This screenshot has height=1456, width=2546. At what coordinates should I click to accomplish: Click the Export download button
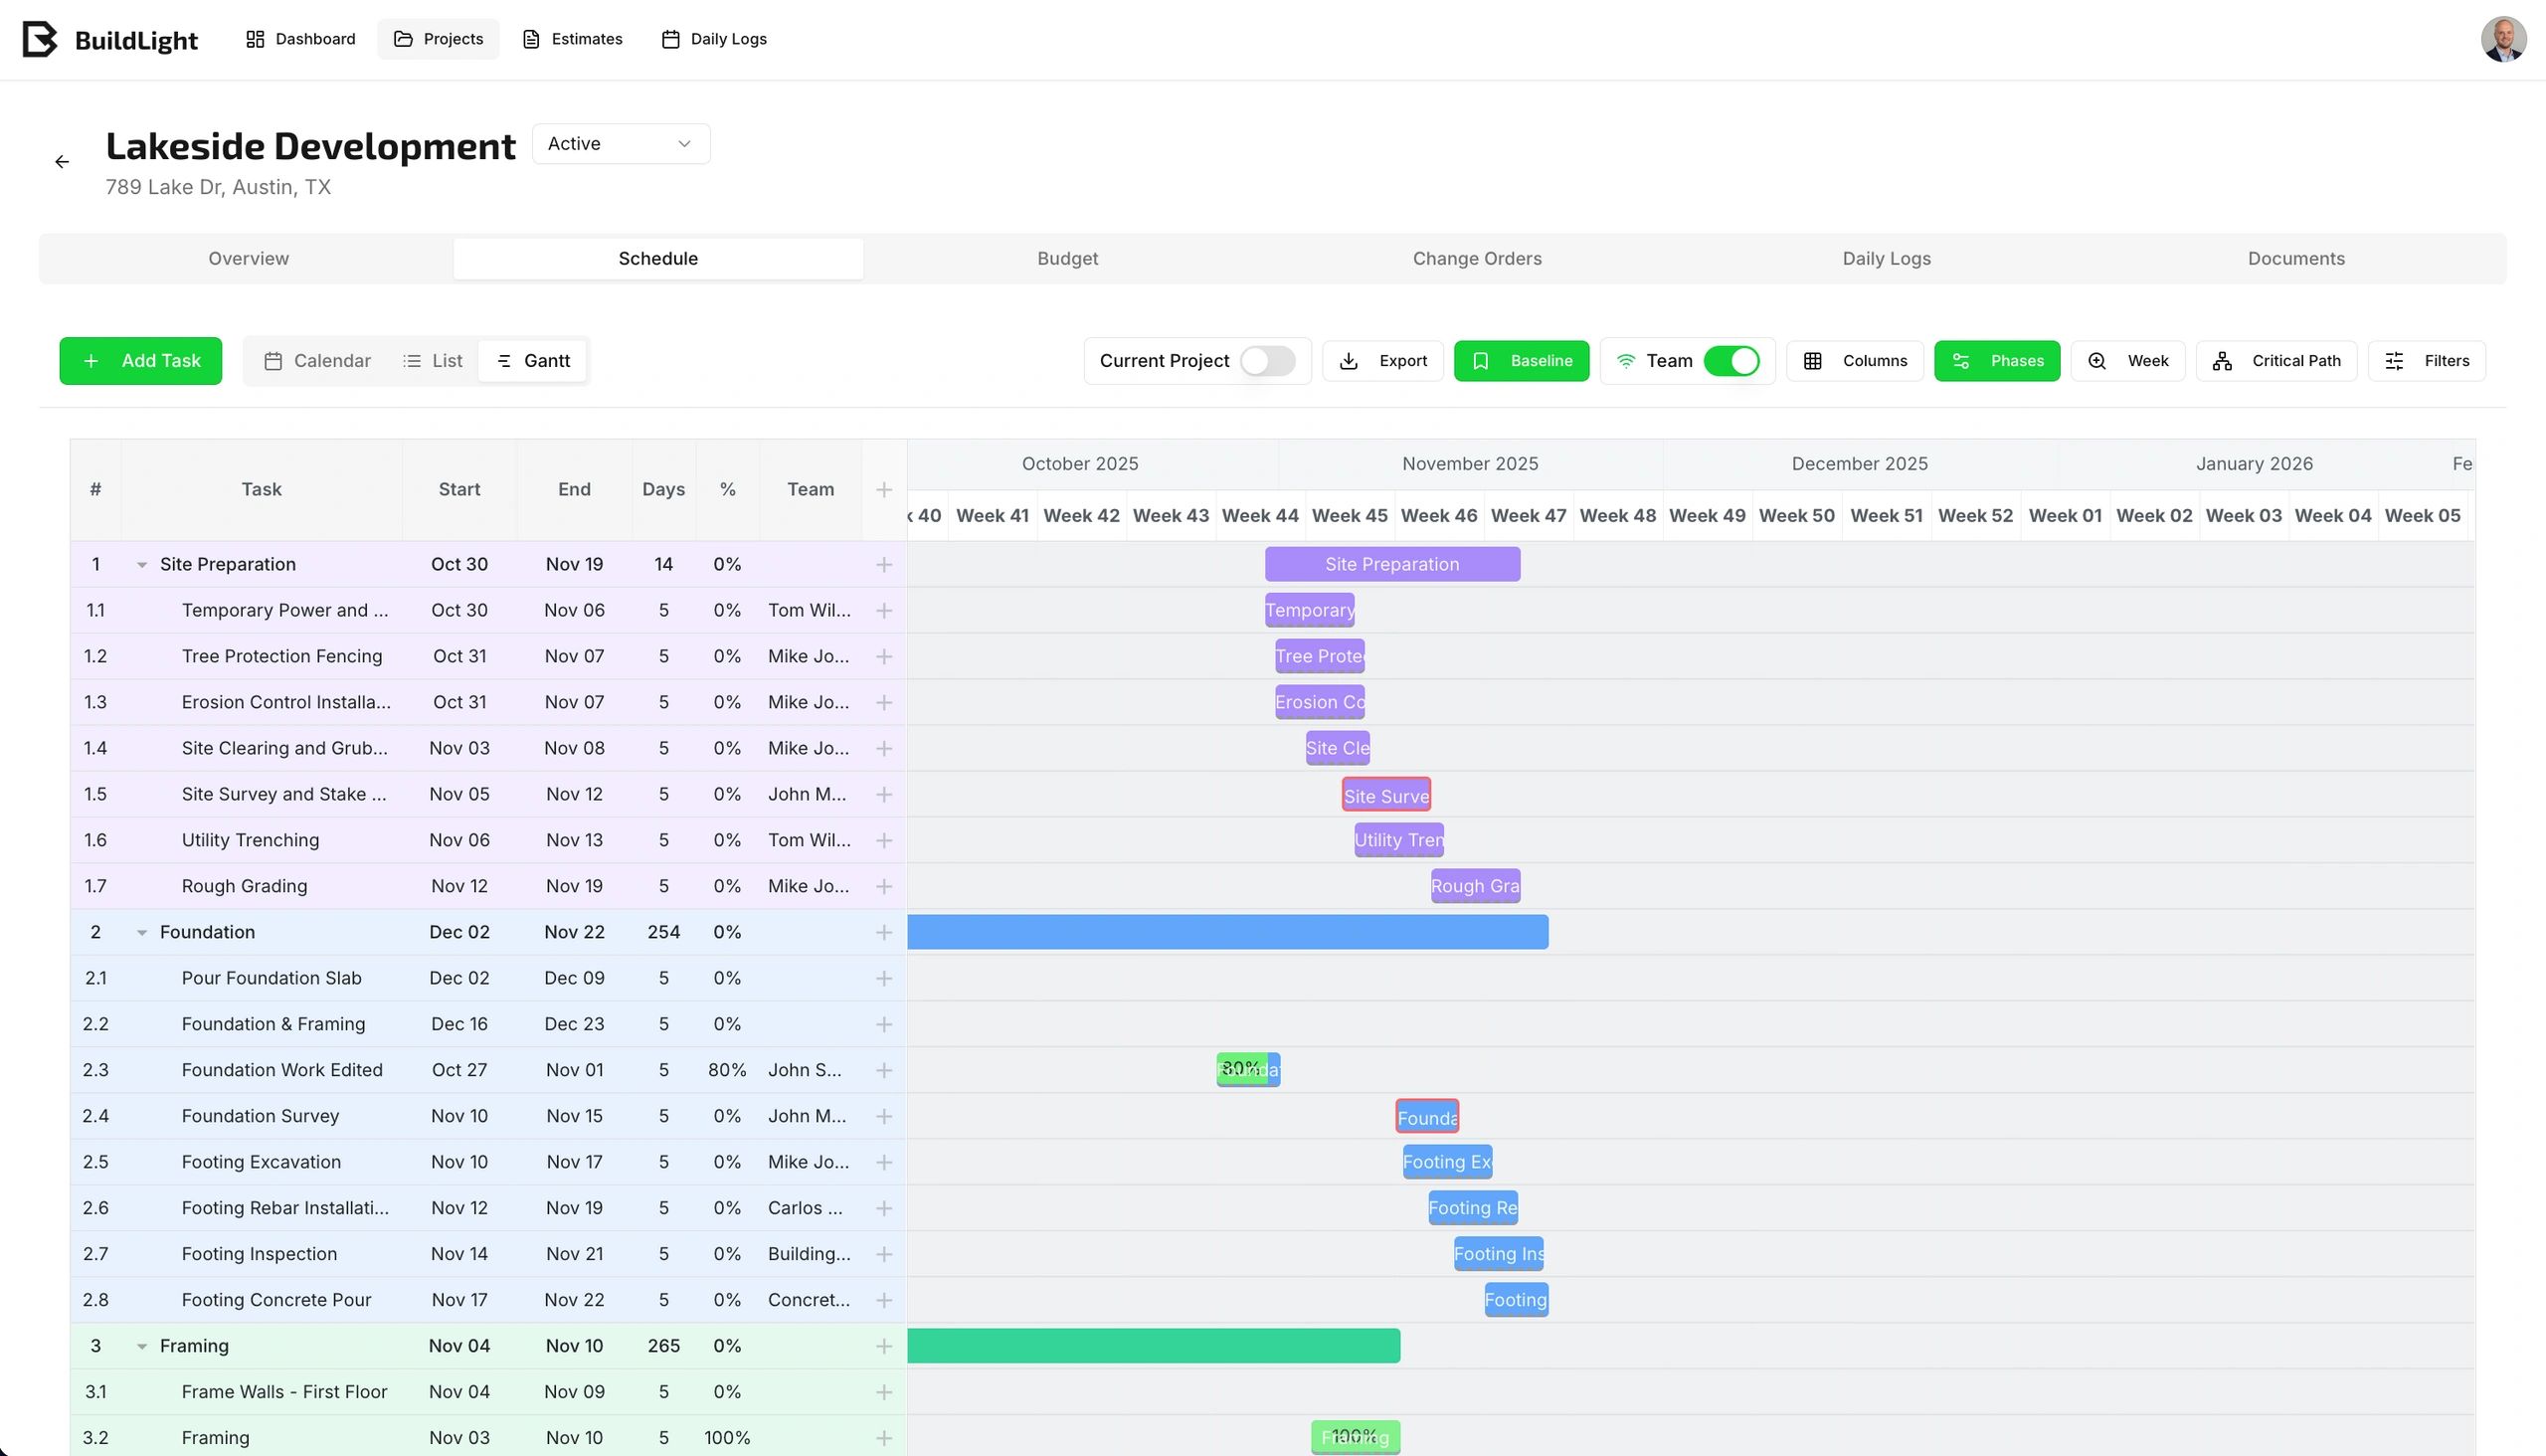[x=1382, y=361]
